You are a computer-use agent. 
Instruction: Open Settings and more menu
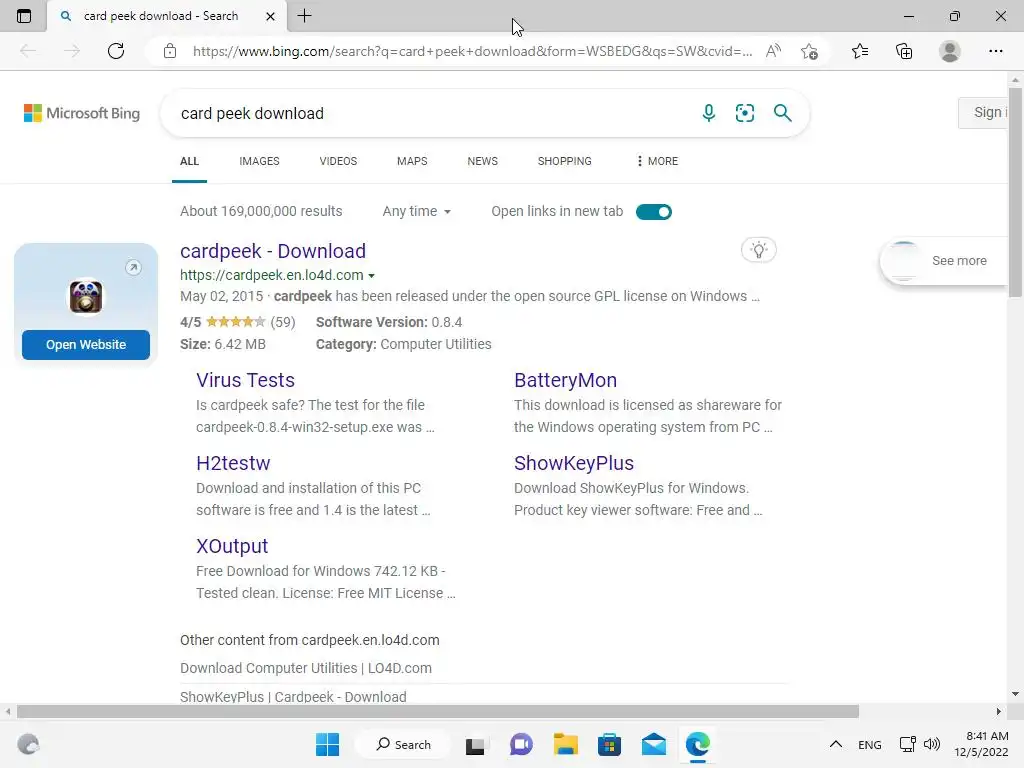coord(995,51)
